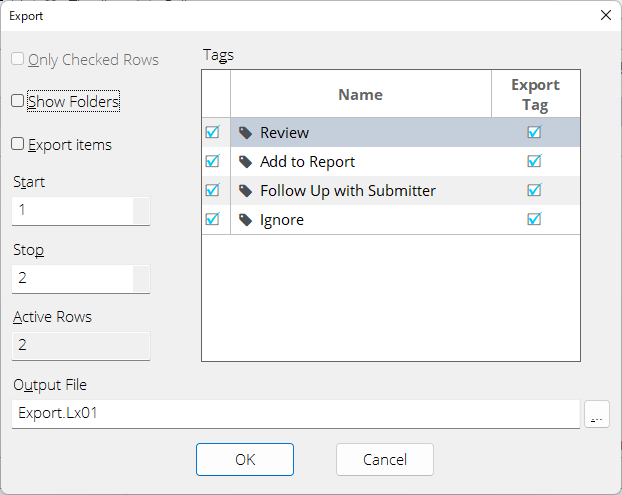Uncheck the Review tag row checkbox
Image resolution: width=622 pixels, height=495 pixels.
pyautogui.click(x=213, y=132)
